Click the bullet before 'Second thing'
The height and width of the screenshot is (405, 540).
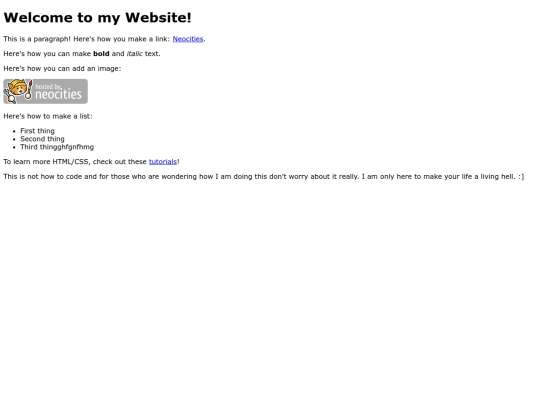click(14, 139)
